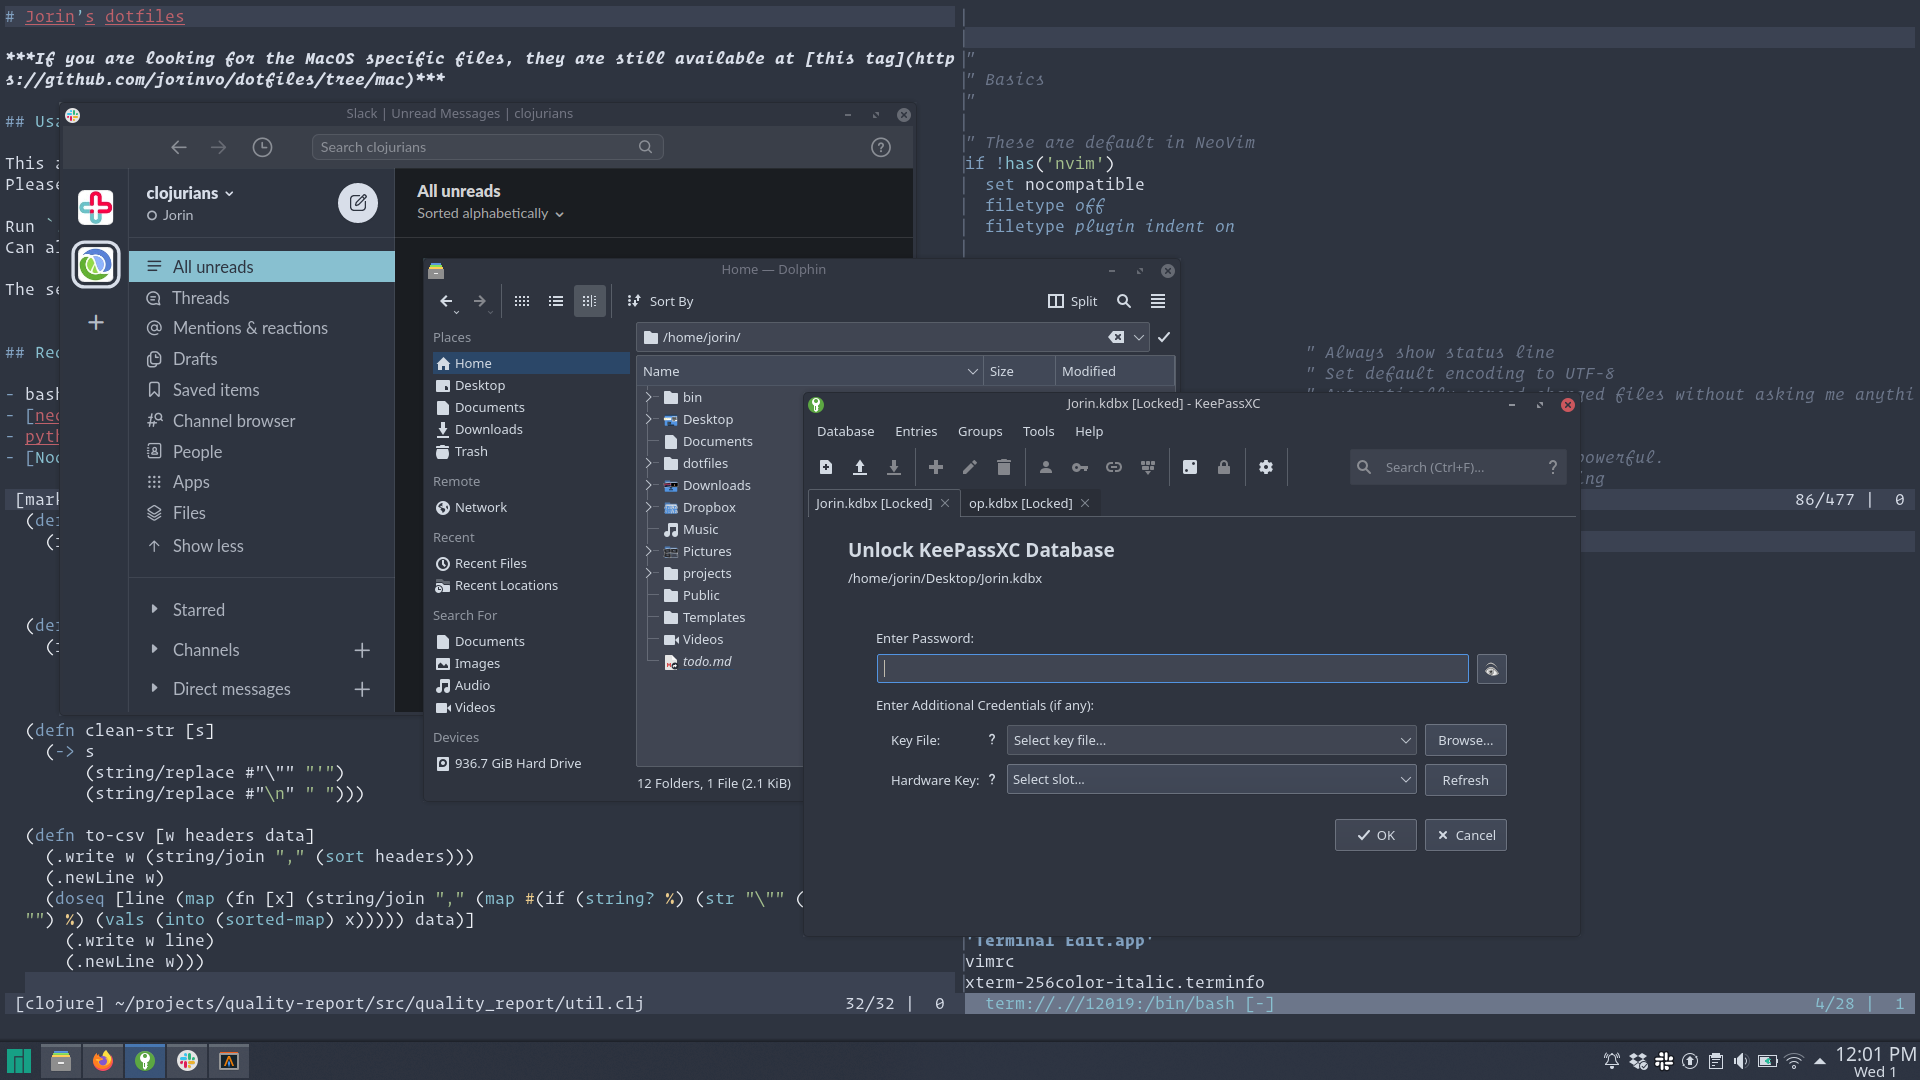Open the KeePassXC password generator dice icon
Screen dimensions: 1920x1080
coord(1190,467)
